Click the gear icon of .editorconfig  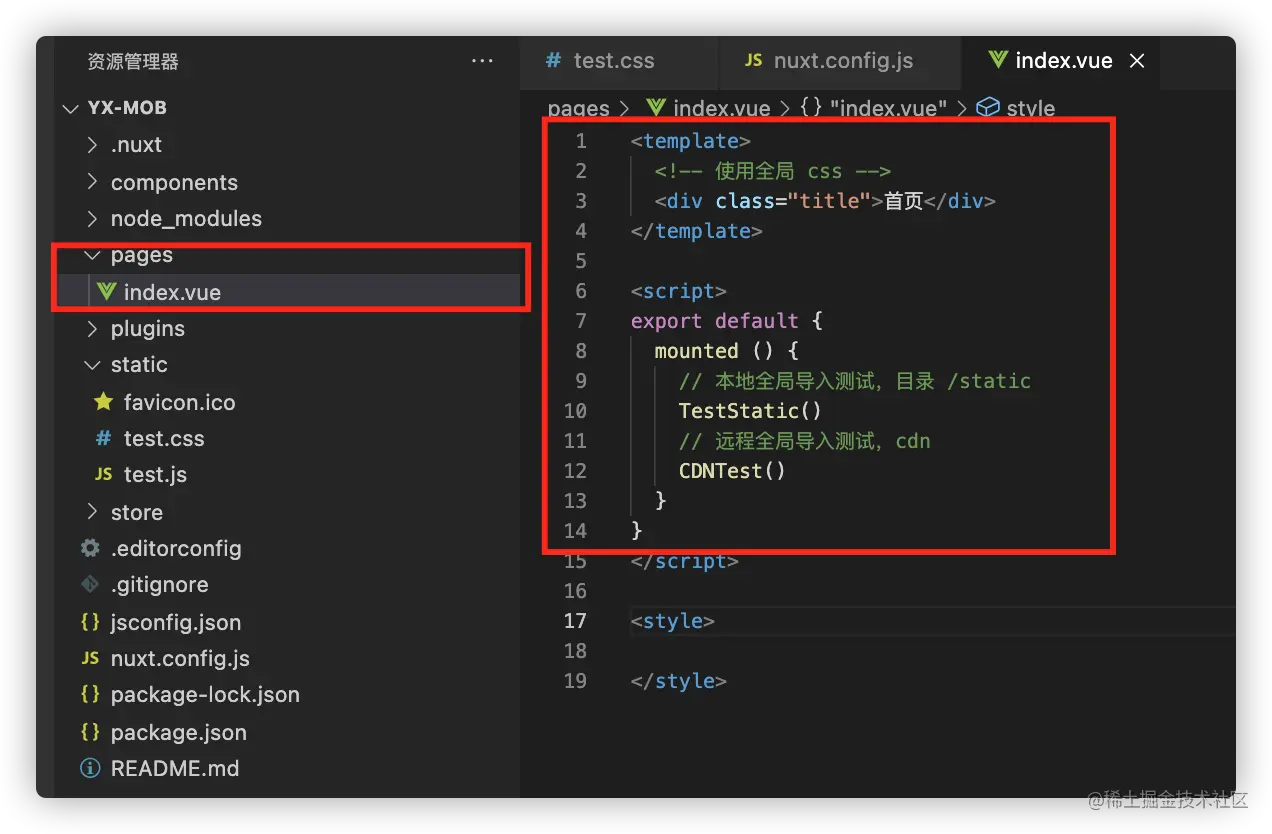click(90, 549)
